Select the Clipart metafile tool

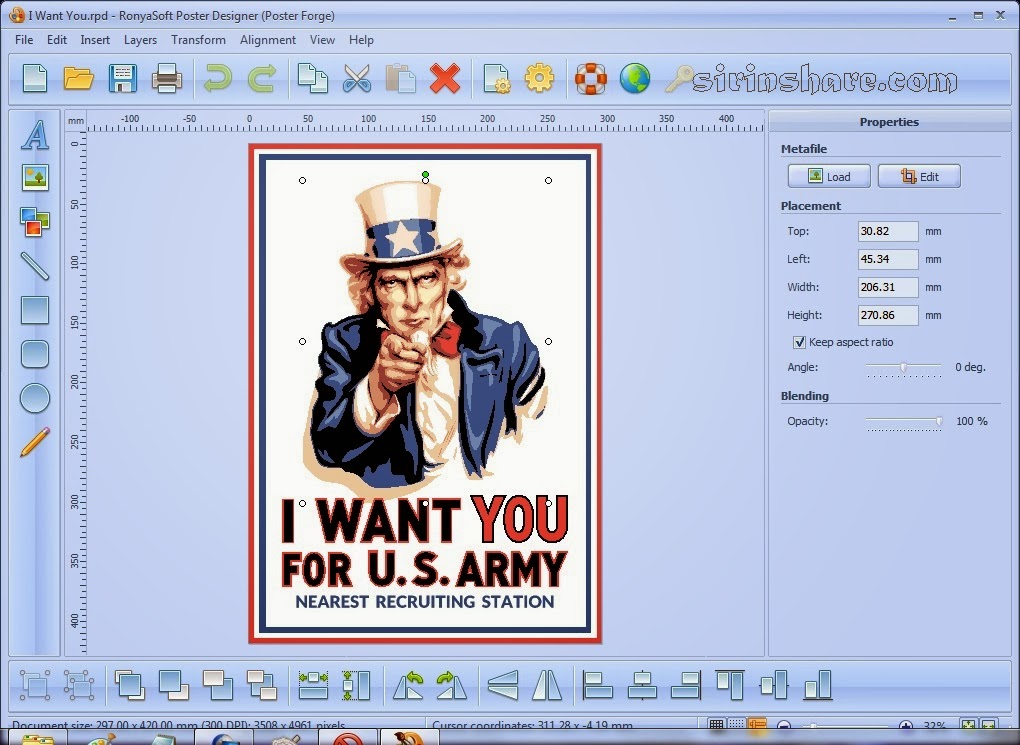coord(34,222)
